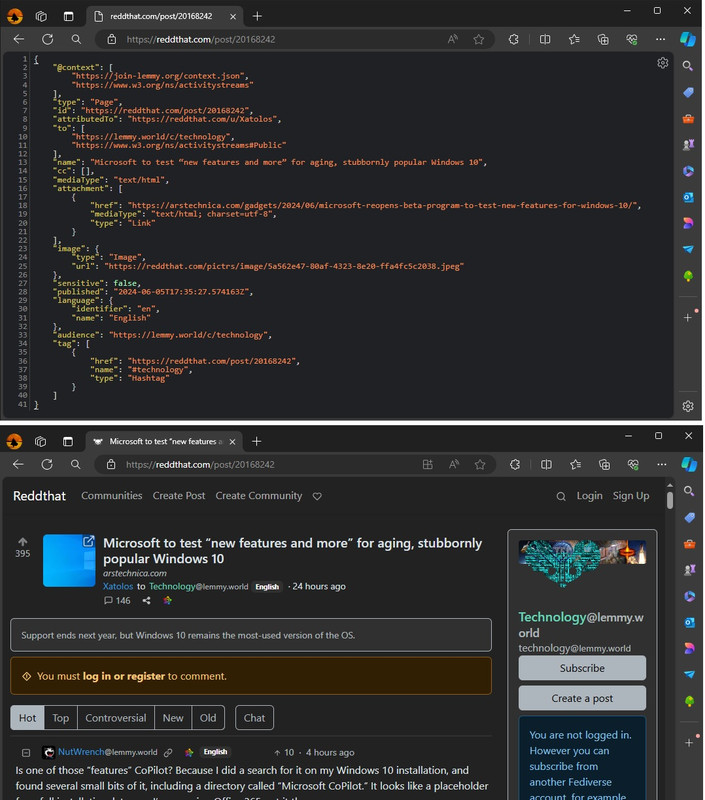705x800 pixels.
Task: Click log in or register link
Action: [x=123, y=676]
